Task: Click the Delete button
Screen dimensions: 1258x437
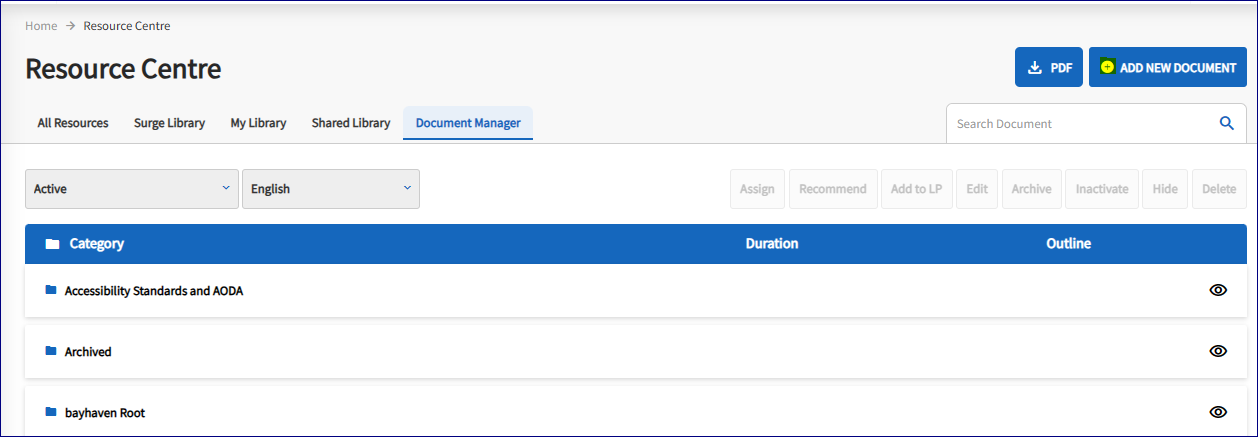Action: pyautogui.click(x=1219, y=189)
